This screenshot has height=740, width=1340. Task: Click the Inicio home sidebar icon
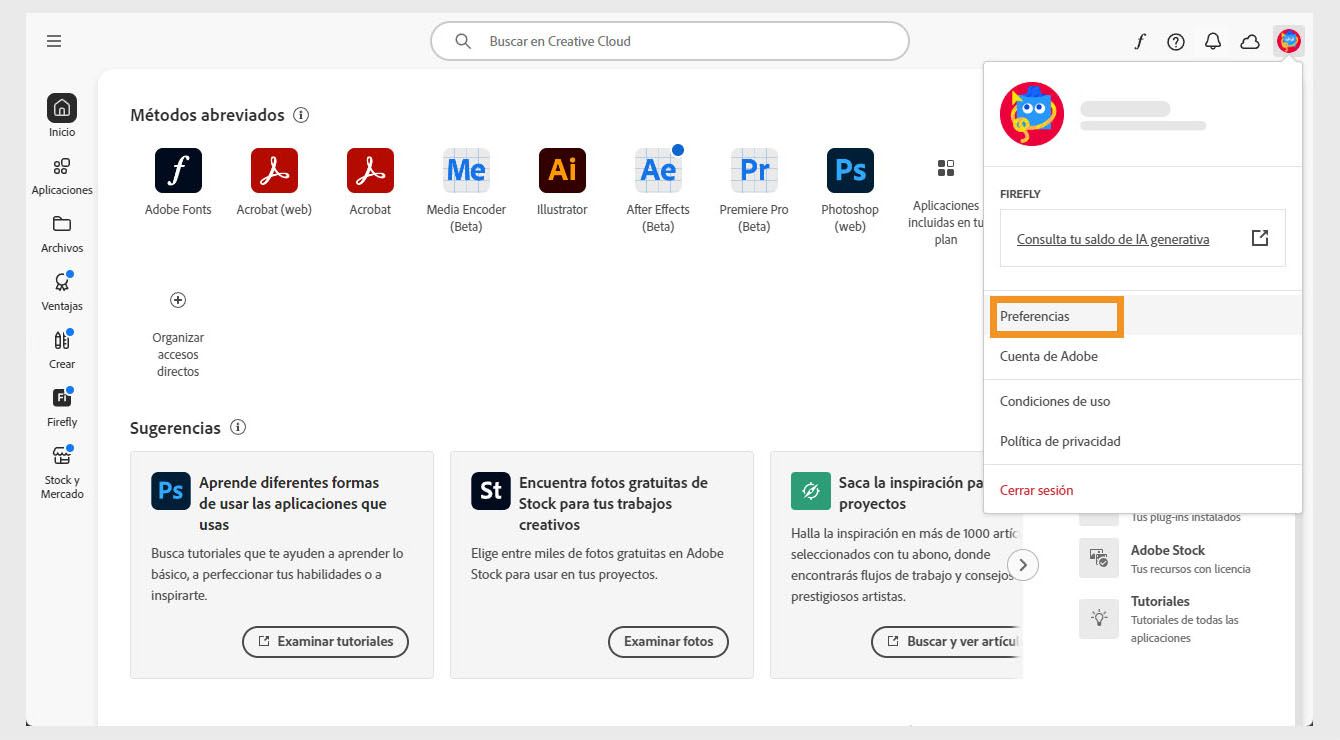(x=62, y=108)
